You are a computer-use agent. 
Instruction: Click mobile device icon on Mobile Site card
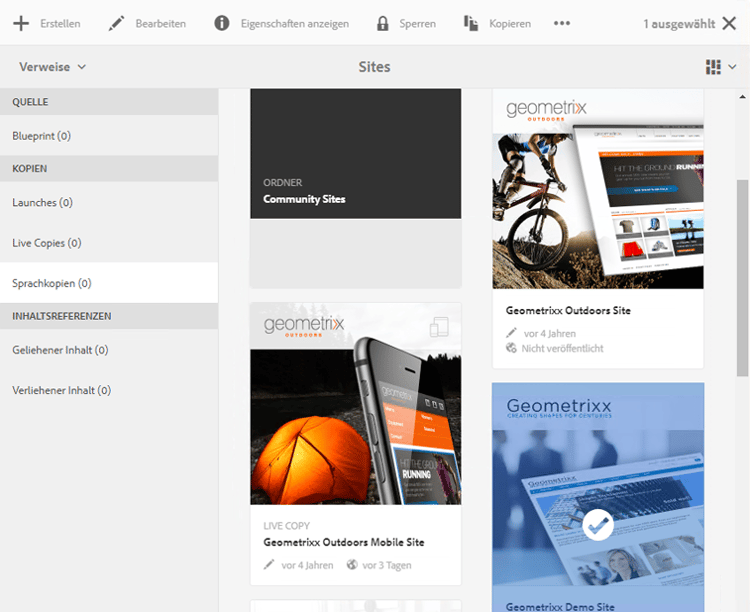(439, 327)
